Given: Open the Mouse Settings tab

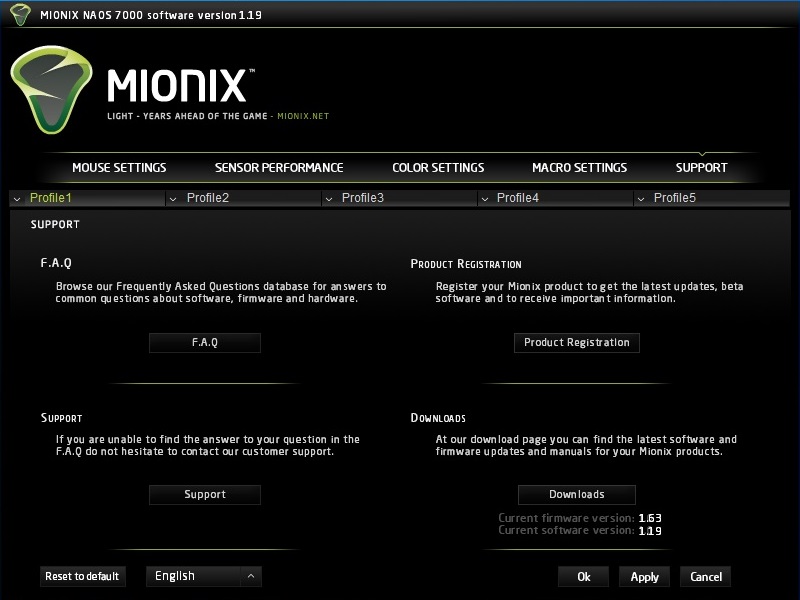Looking at the screenshot, I should coord(119,168).
